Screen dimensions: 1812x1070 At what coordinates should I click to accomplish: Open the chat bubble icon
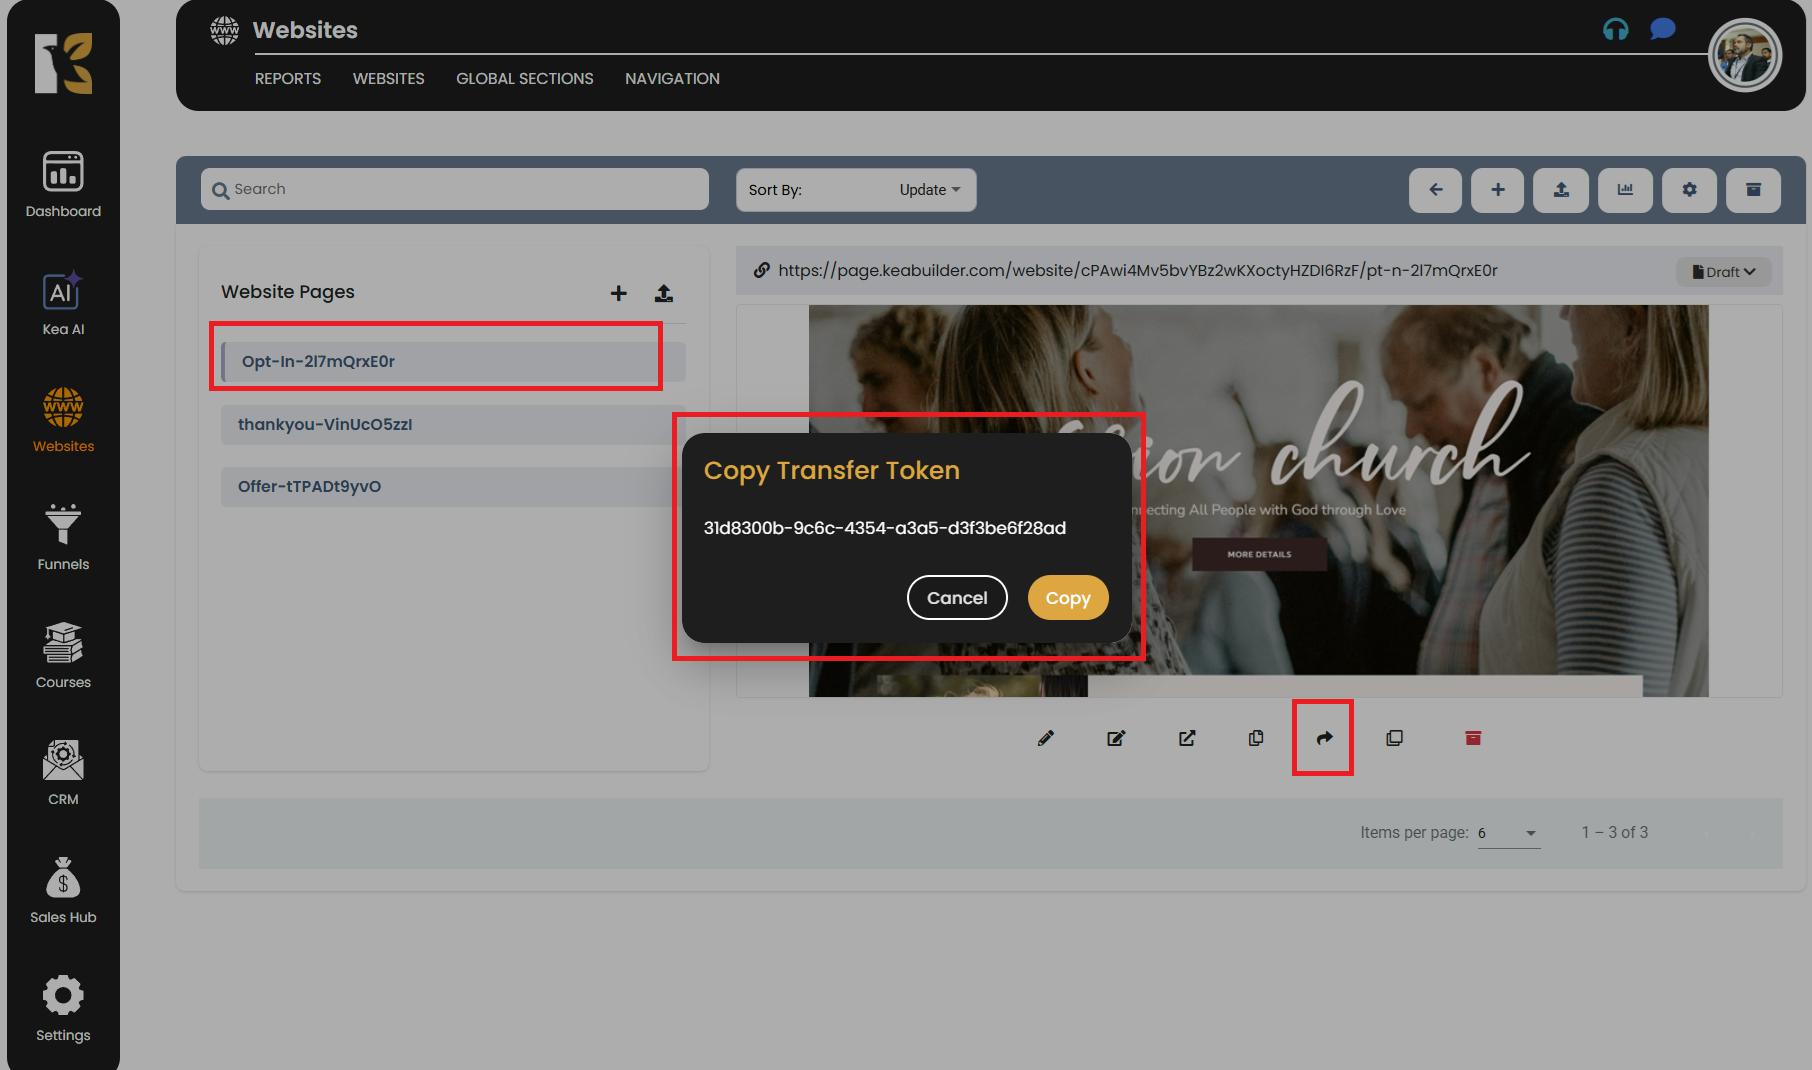(1662, 29)
